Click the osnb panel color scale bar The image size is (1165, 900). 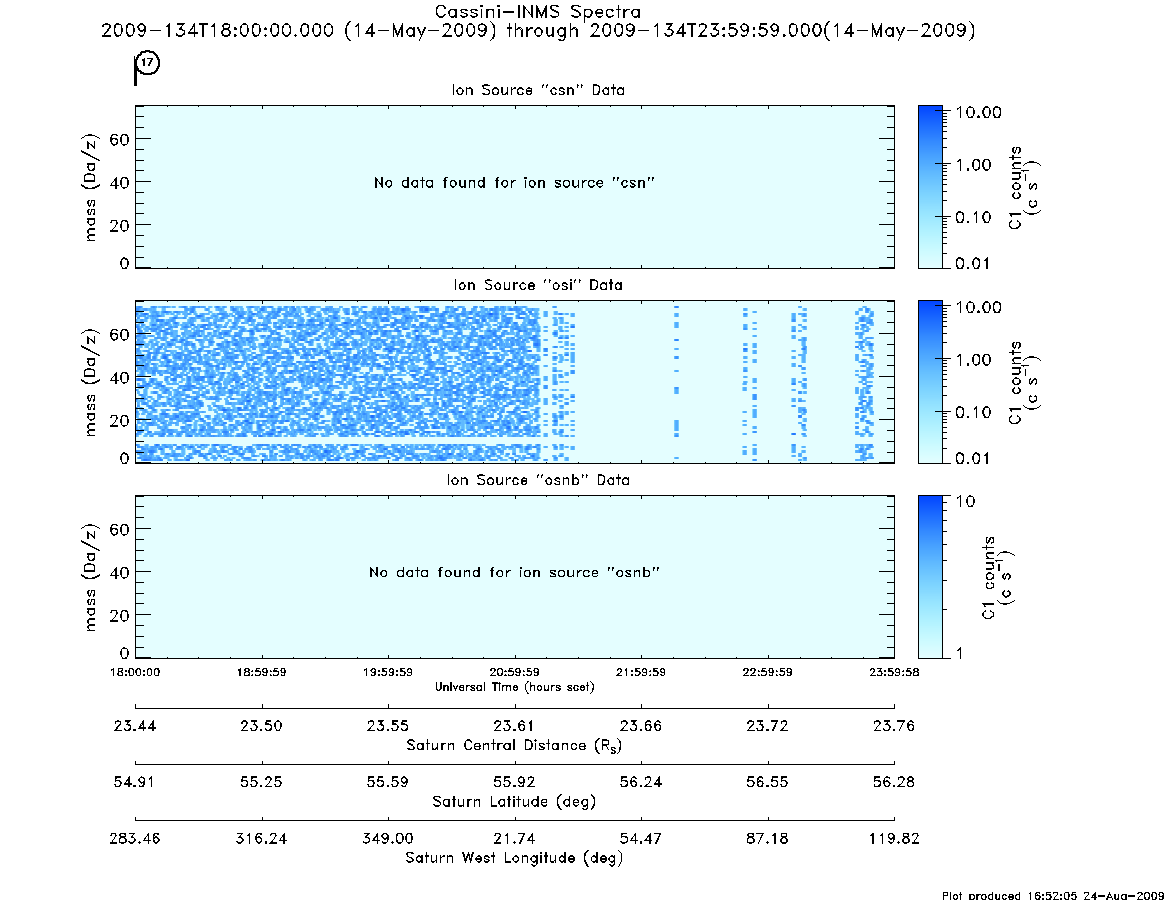pyautogui.click(x=930, y=577)
